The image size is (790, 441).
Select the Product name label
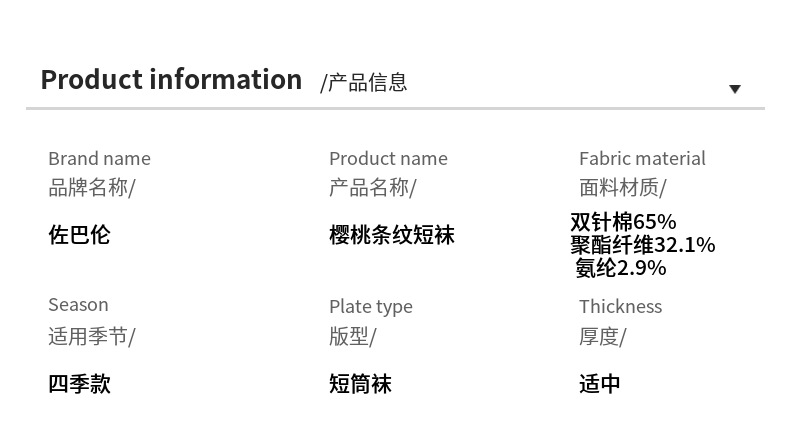pyautogui.click(x=388, y=158)
